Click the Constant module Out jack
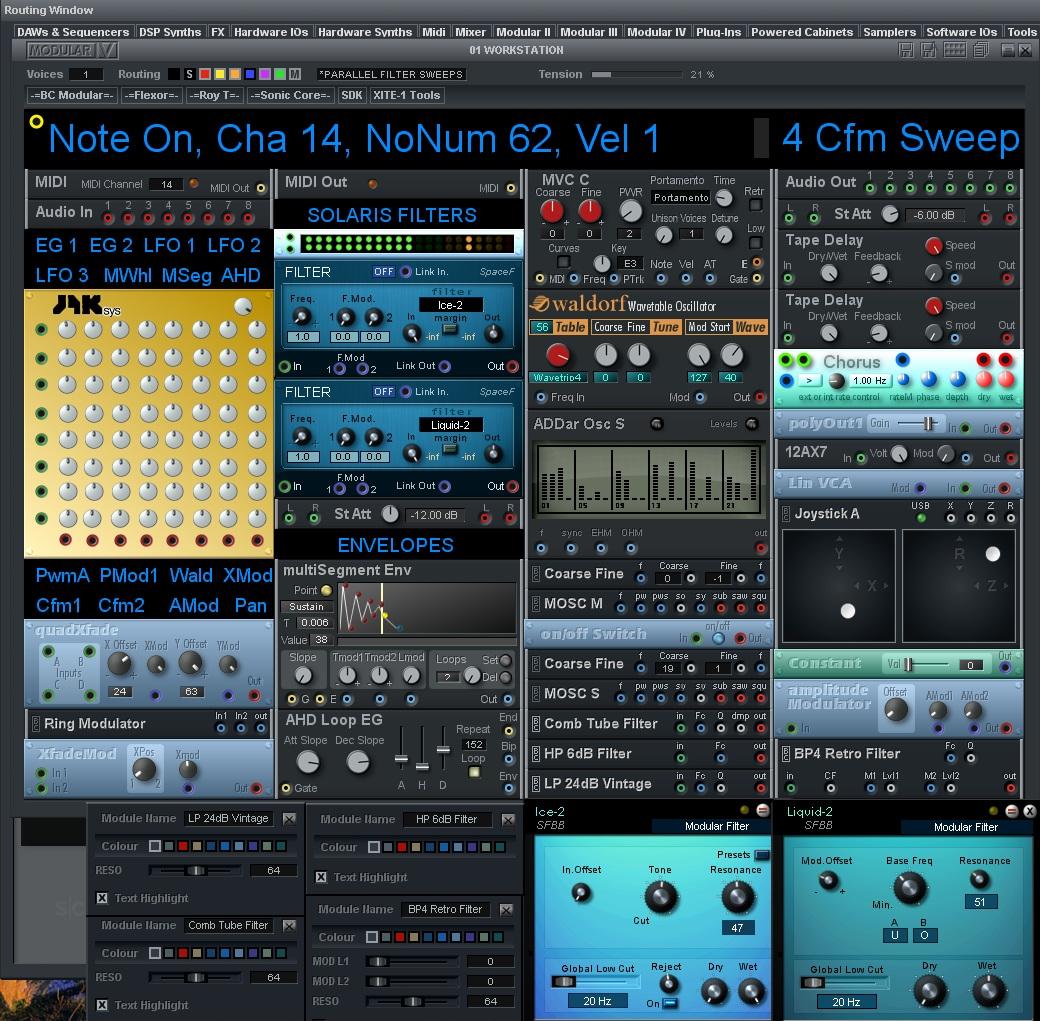The image size is (1040, 1021). 1006,667
